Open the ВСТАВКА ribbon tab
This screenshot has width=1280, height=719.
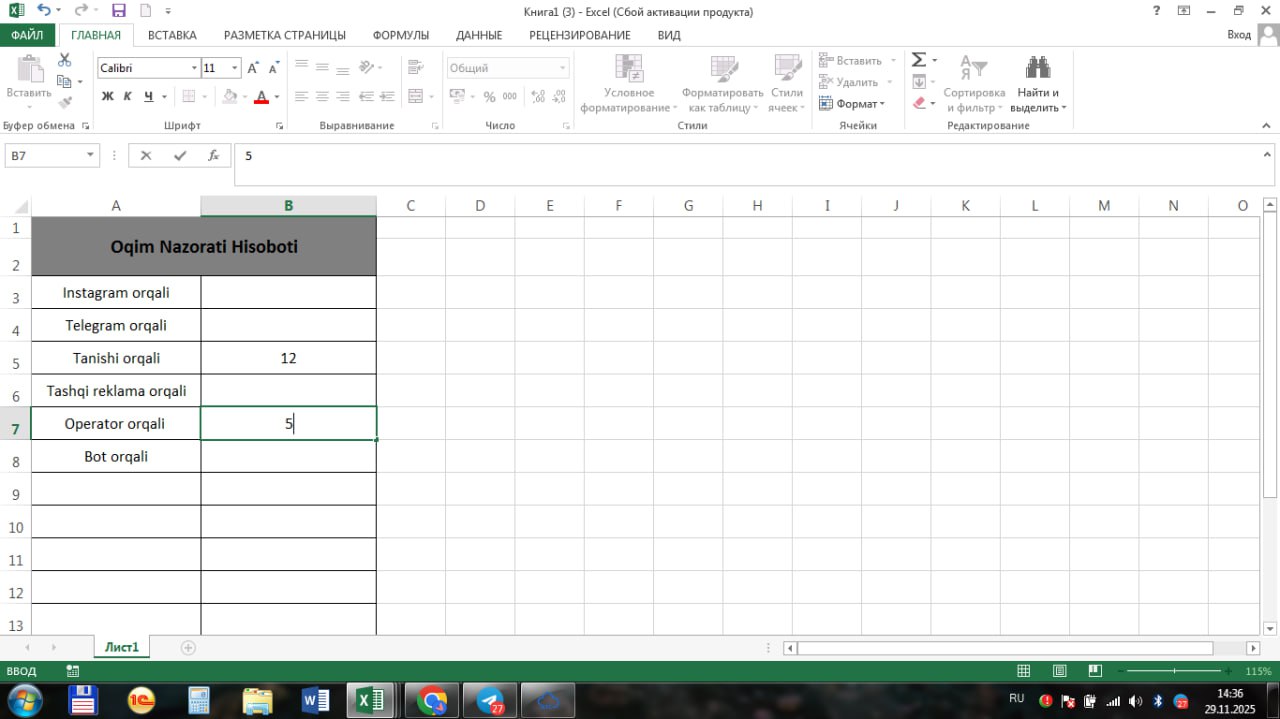pos(172,35)
